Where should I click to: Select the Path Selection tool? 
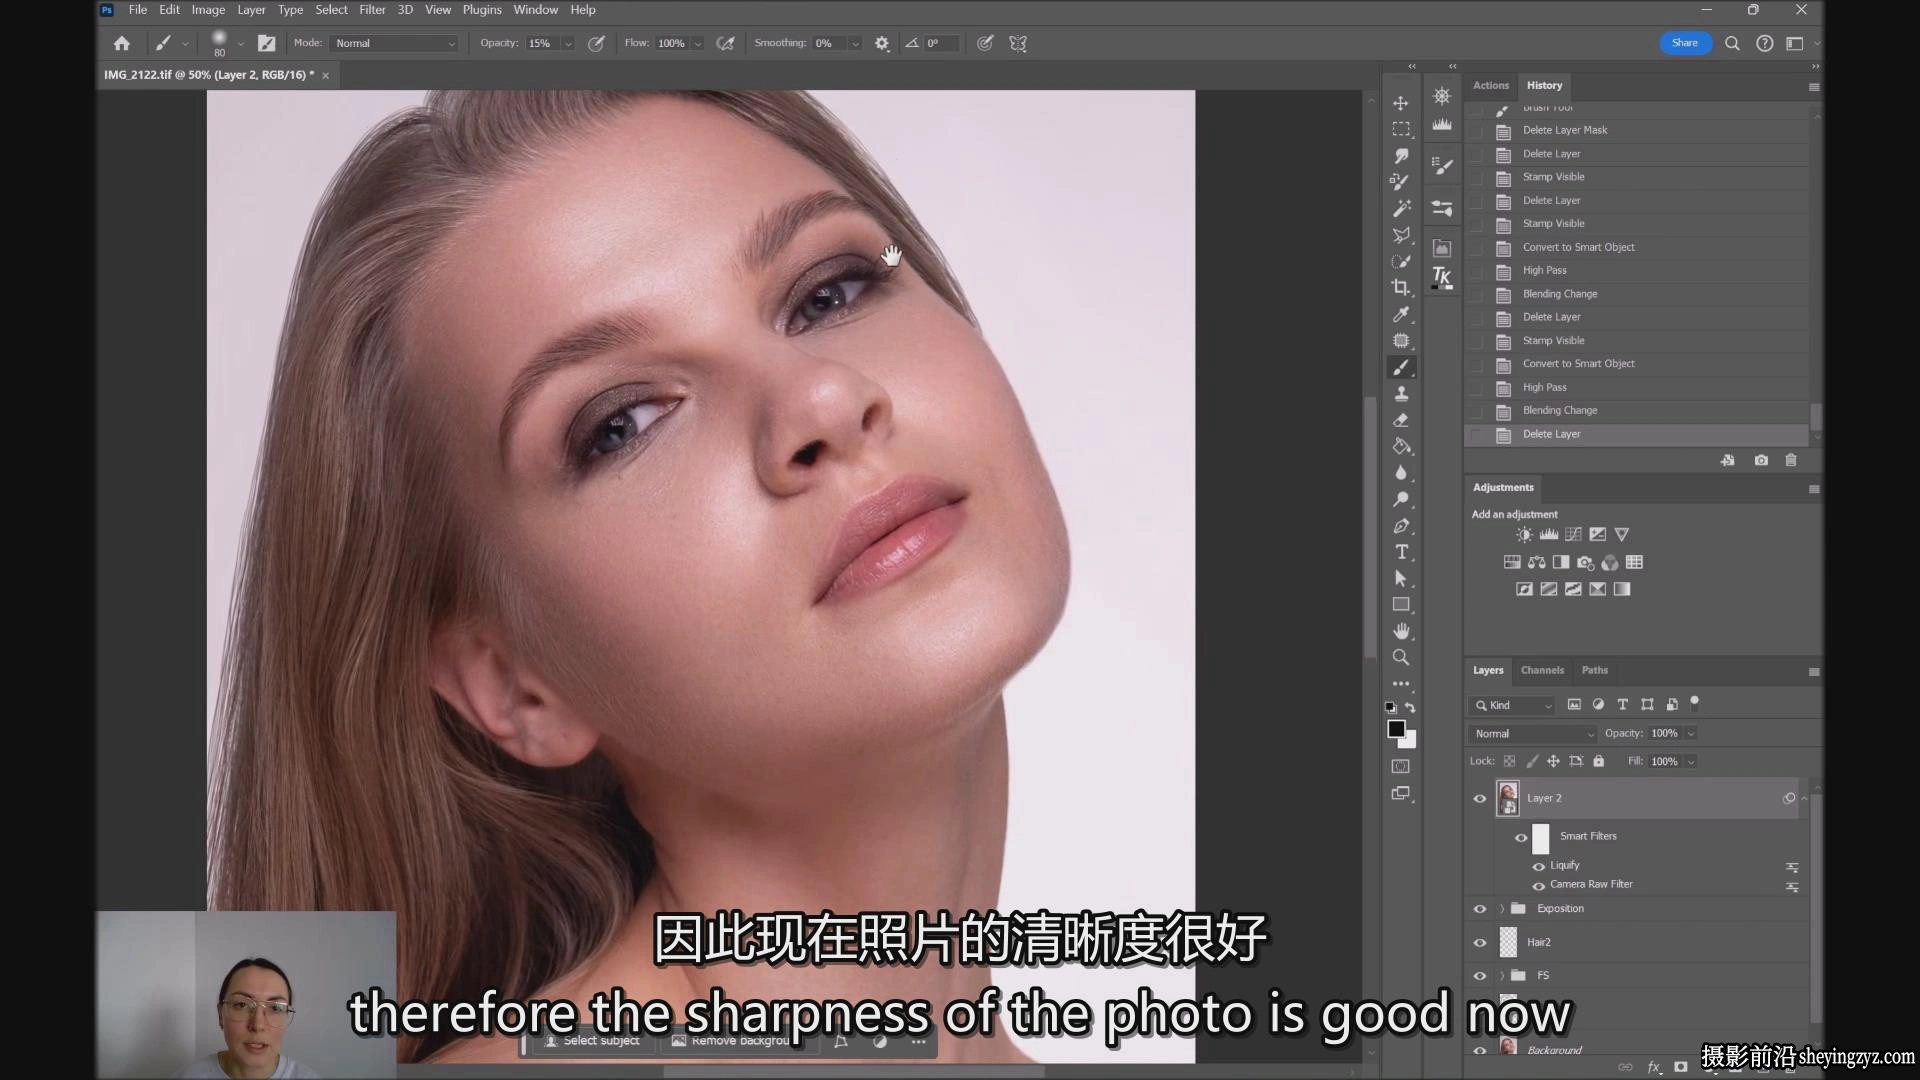1401,578
